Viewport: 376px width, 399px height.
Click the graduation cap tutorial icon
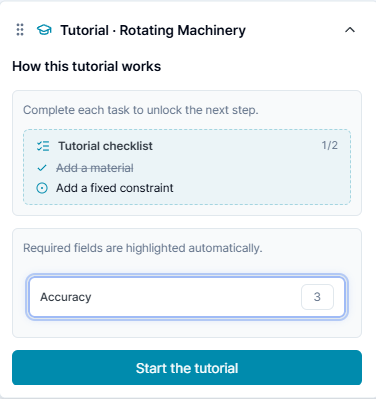tap(44, 30)
